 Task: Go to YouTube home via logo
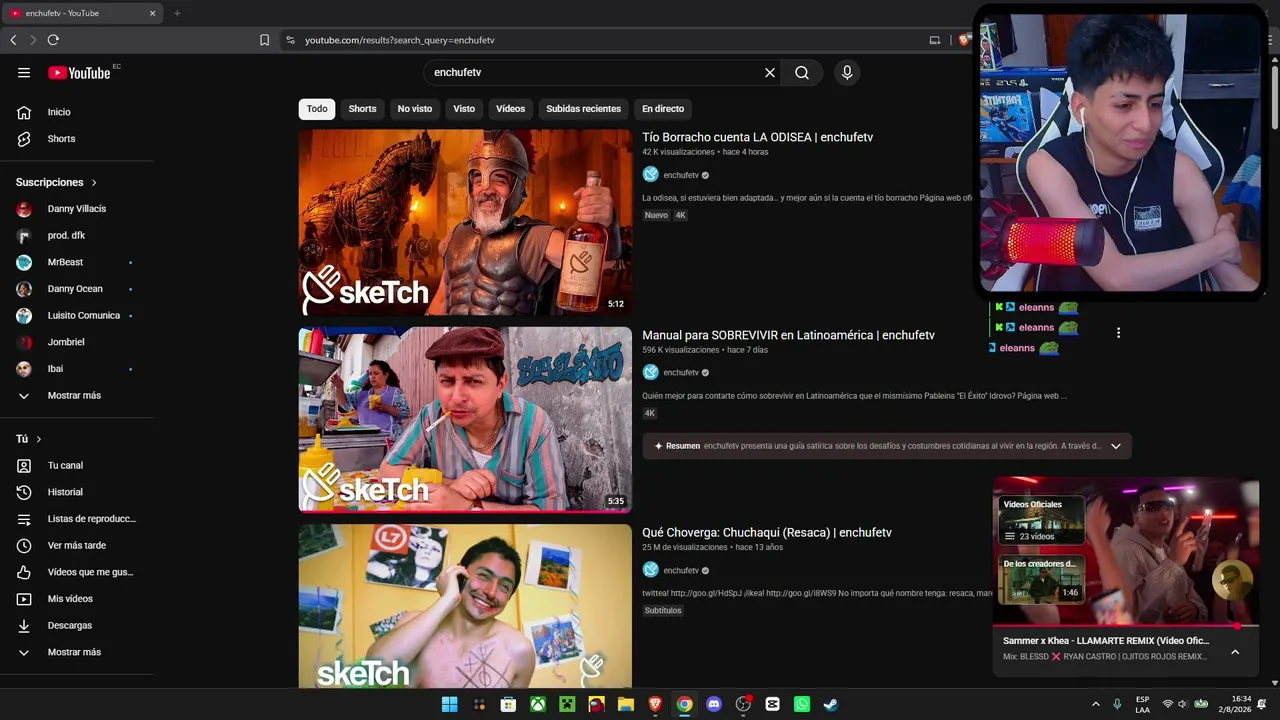point(79,72)
